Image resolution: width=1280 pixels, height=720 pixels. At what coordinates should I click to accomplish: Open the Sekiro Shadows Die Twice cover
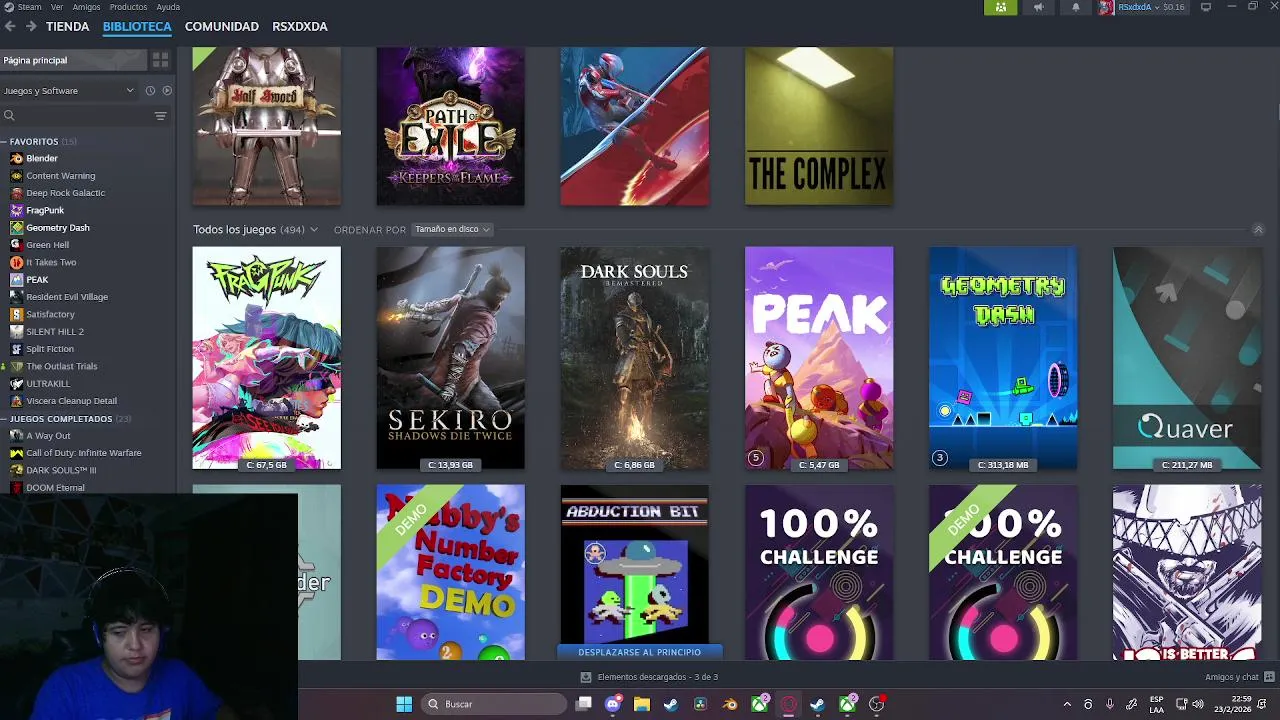[450, 358]
